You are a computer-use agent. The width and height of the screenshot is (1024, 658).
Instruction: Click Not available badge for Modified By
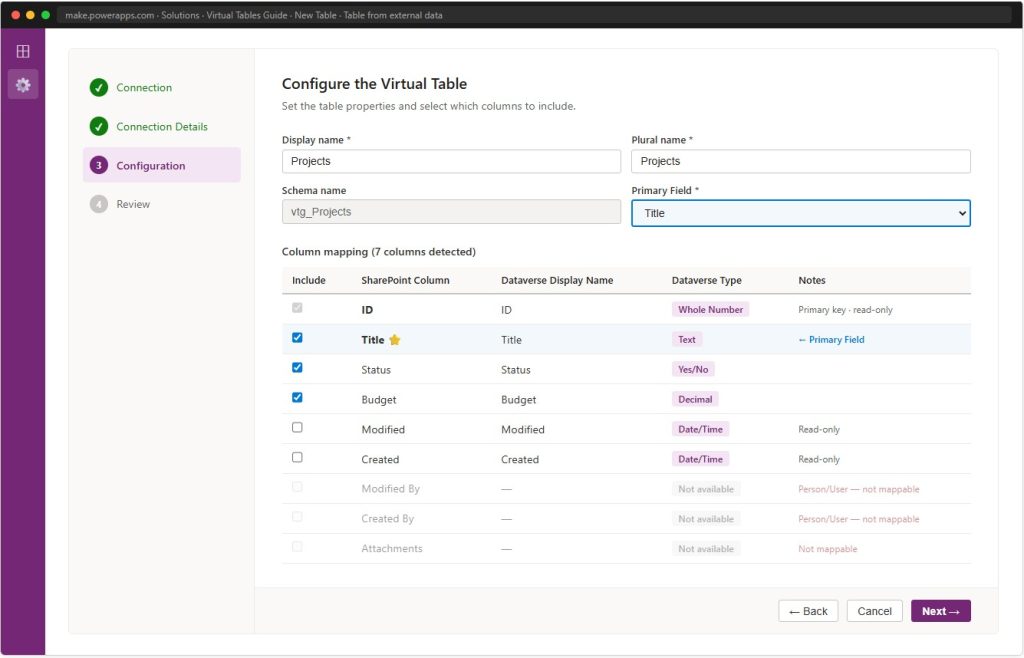tap(705, 489)
